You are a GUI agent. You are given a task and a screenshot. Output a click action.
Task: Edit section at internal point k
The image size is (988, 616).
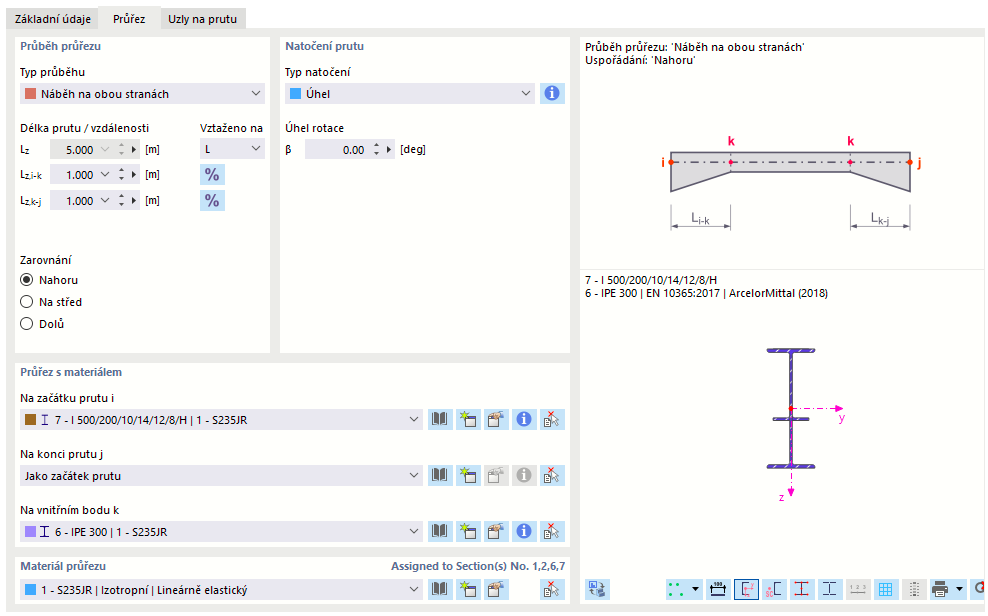tap(496, 532)
